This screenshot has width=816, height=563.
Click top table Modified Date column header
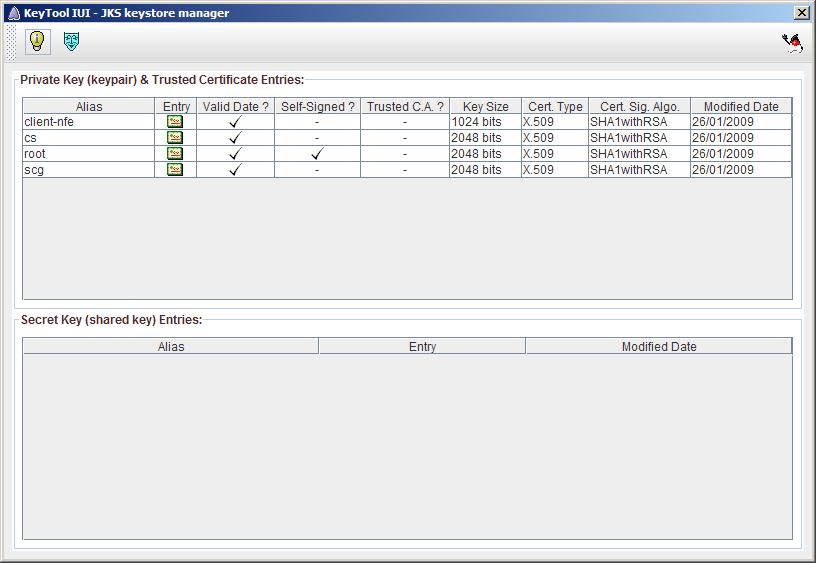coord(741,106)
